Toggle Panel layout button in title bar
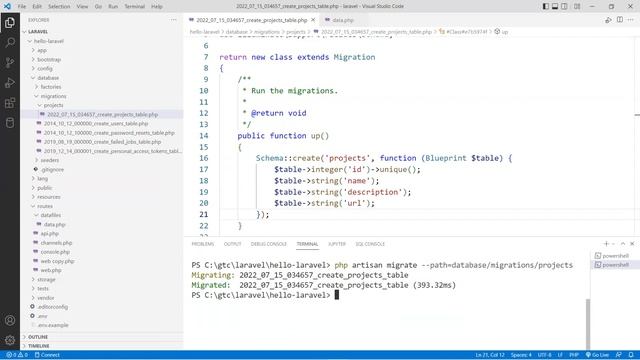Viewport: 640px width, 360px height. (555, 6)
